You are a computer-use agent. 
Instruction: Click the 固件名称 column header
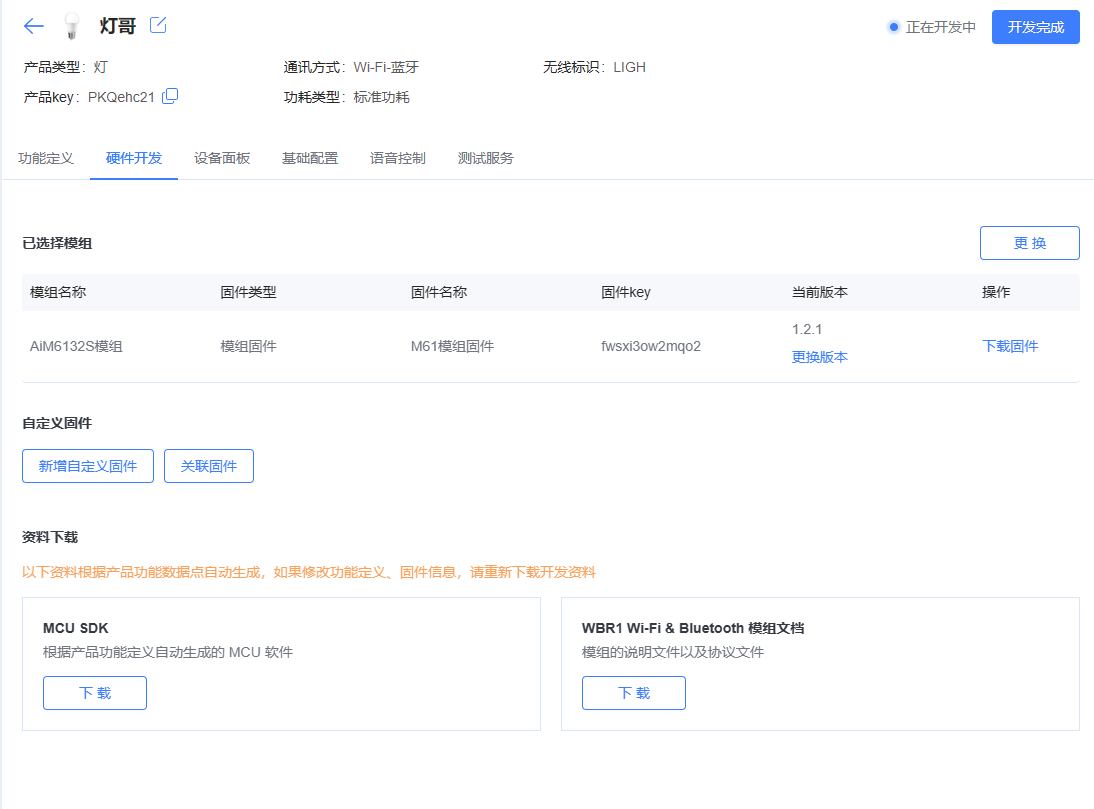pos(439,292)
